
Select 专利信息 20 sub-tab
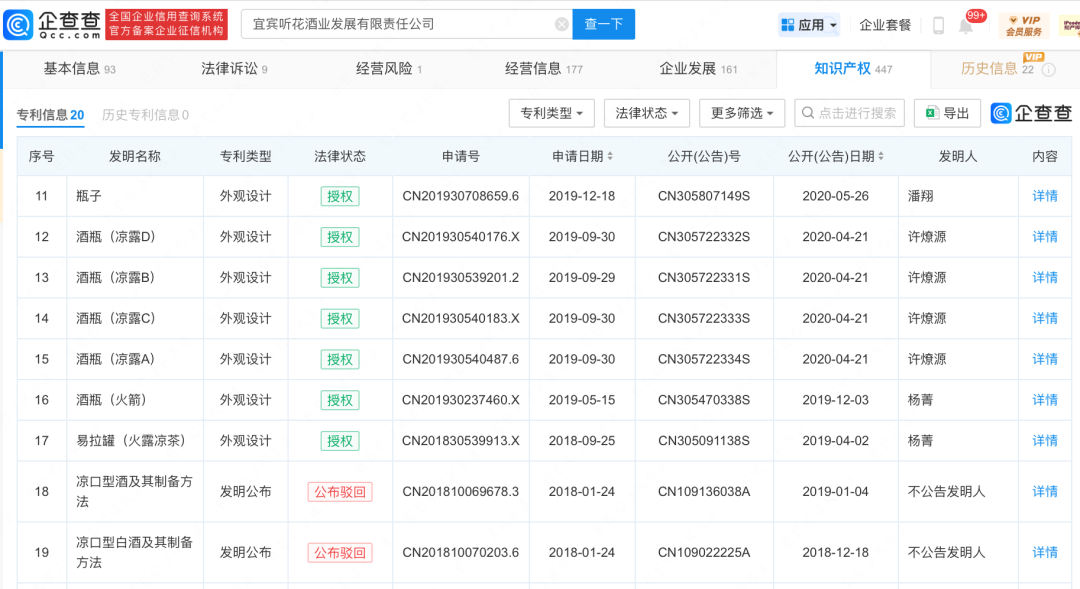pyautogui.click(x=50, y=115)
